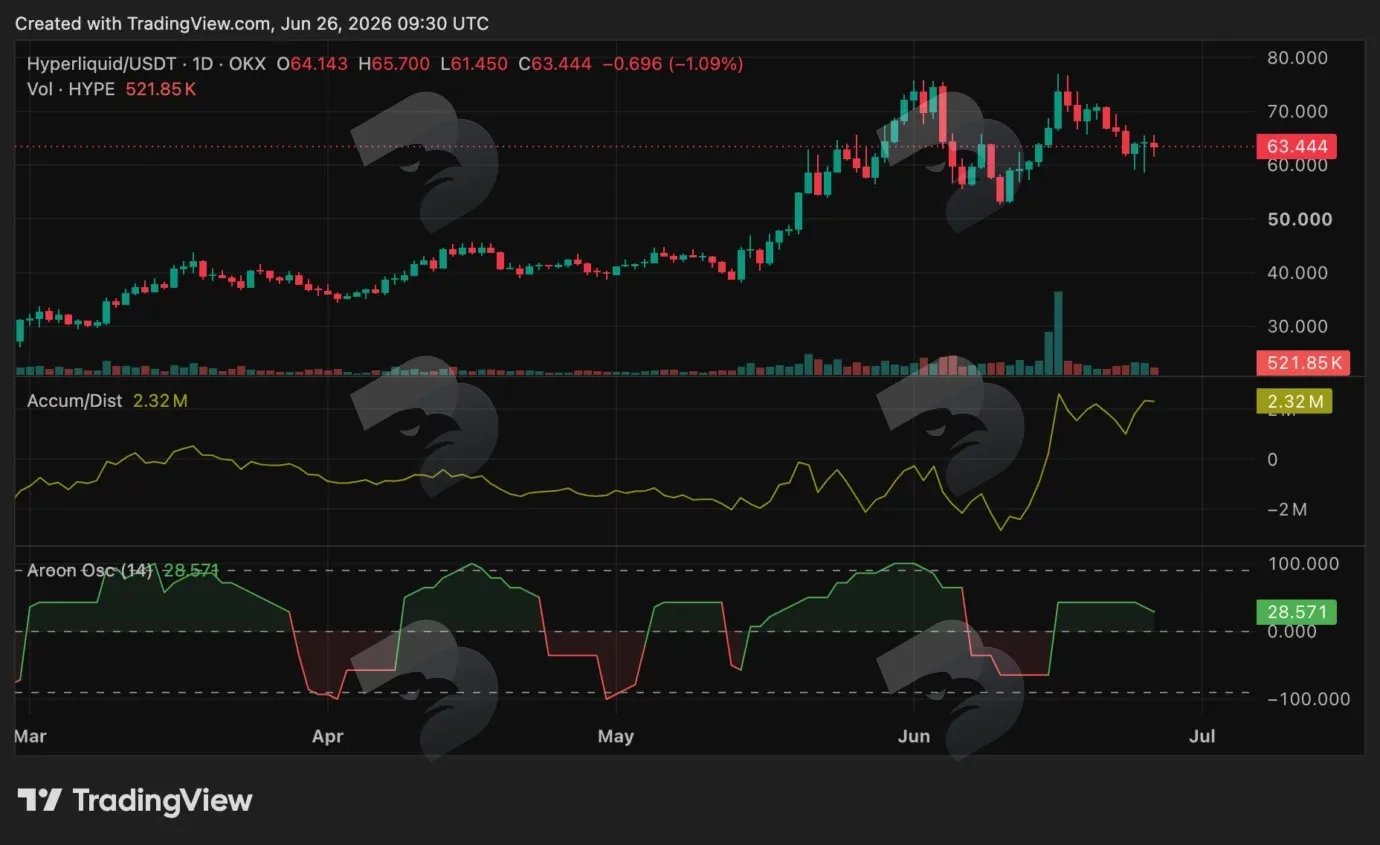1380x845 pixels.
Task: Click the high value H65.700
Action: (x=393, y=64)
